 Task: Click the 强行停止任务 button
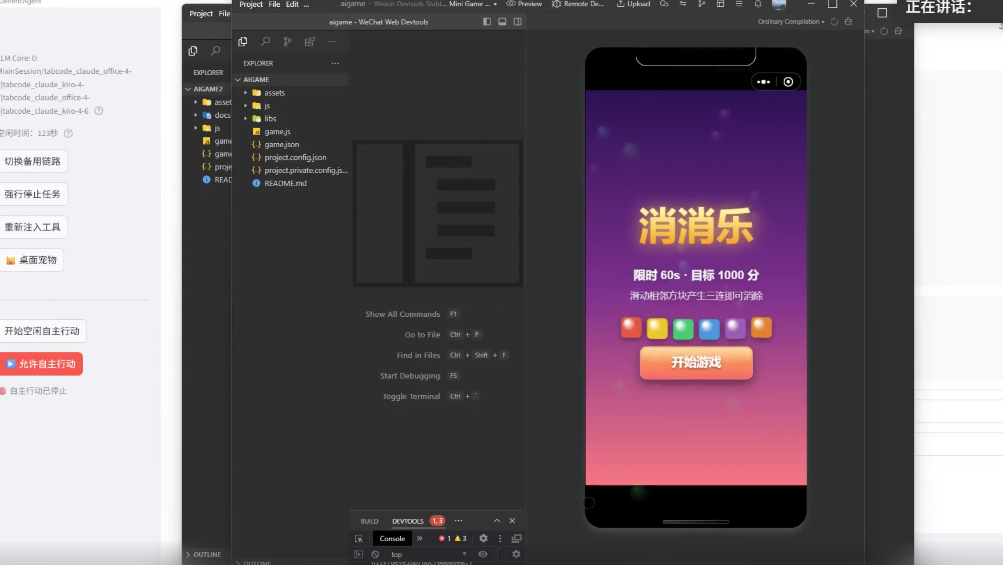pyautogui.click(x=33, y=194)
